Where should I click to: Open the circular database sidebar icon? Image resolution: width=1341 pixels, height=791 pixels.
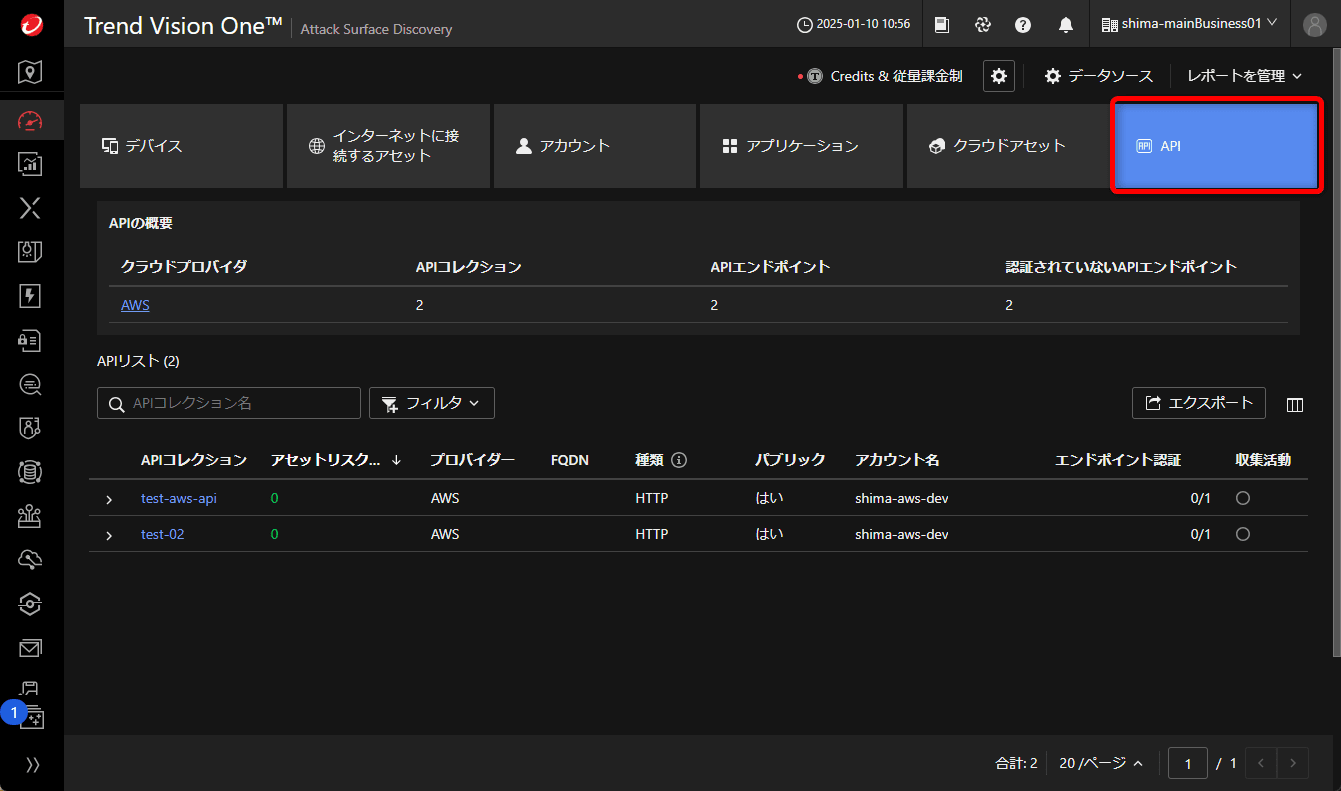(31, 471)
